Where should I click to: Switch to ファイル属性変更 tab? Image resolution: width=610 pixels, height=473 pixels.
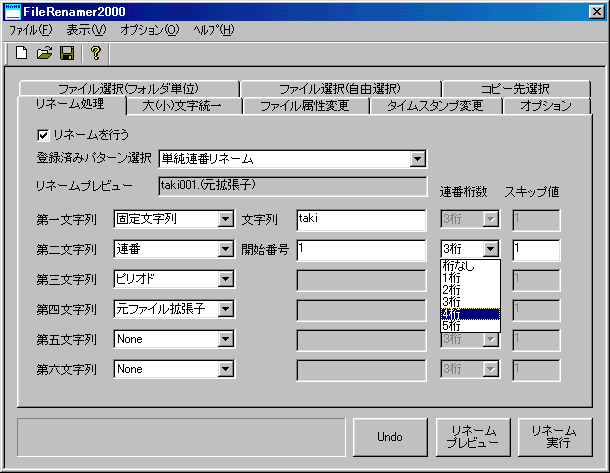click(x=305, y=106)
